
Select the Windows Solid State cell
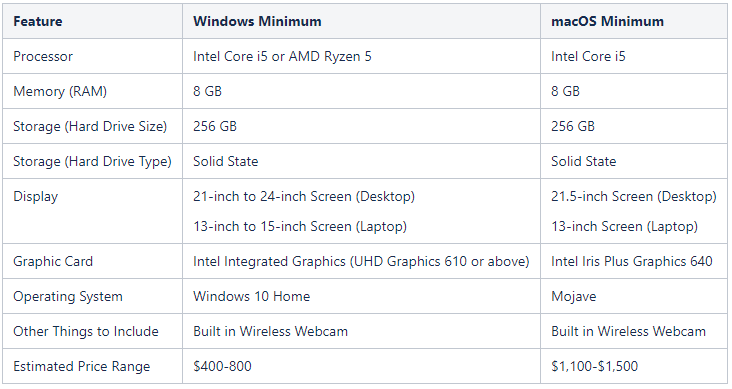pos(361,161)
